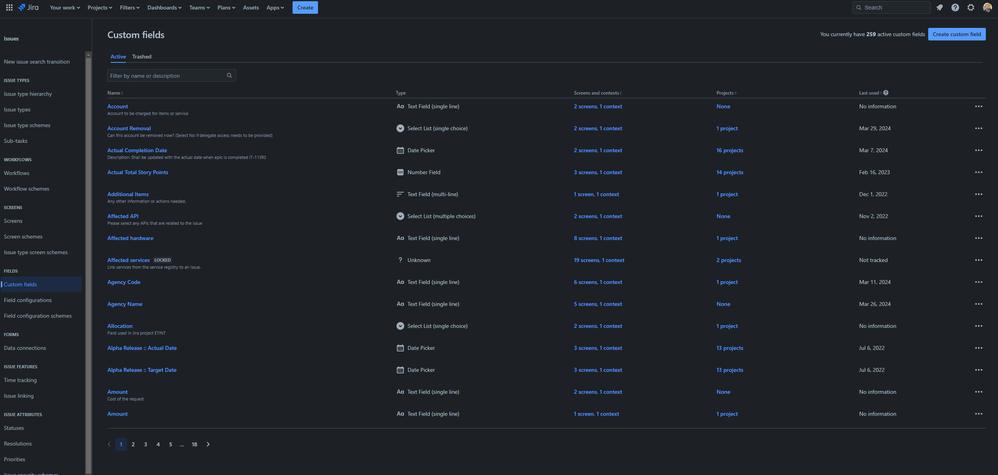This screenshot has height=475, width=998.
Task: Expand the Filters menu
Action: [x=130, y=8]
